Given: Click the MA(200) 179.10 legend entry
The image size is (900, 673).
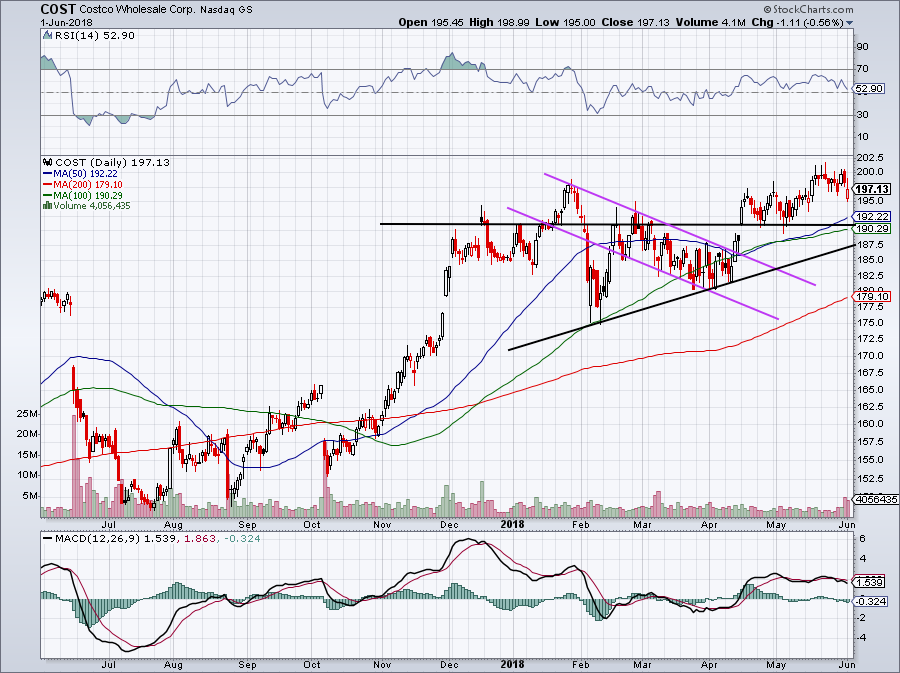Looking at the screenshot, I should coord(88,185).
